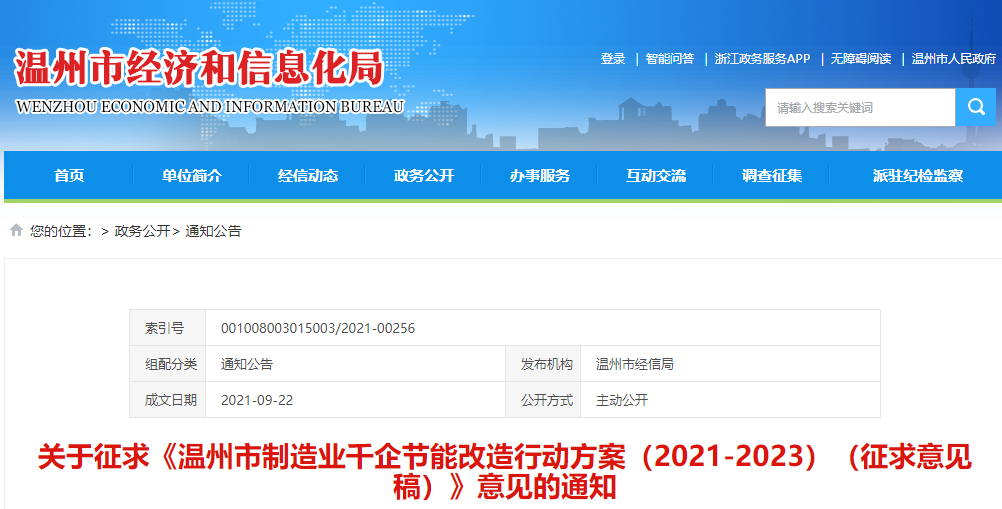
Task: Open 浙江政务服务APP link
Action: 762,59
